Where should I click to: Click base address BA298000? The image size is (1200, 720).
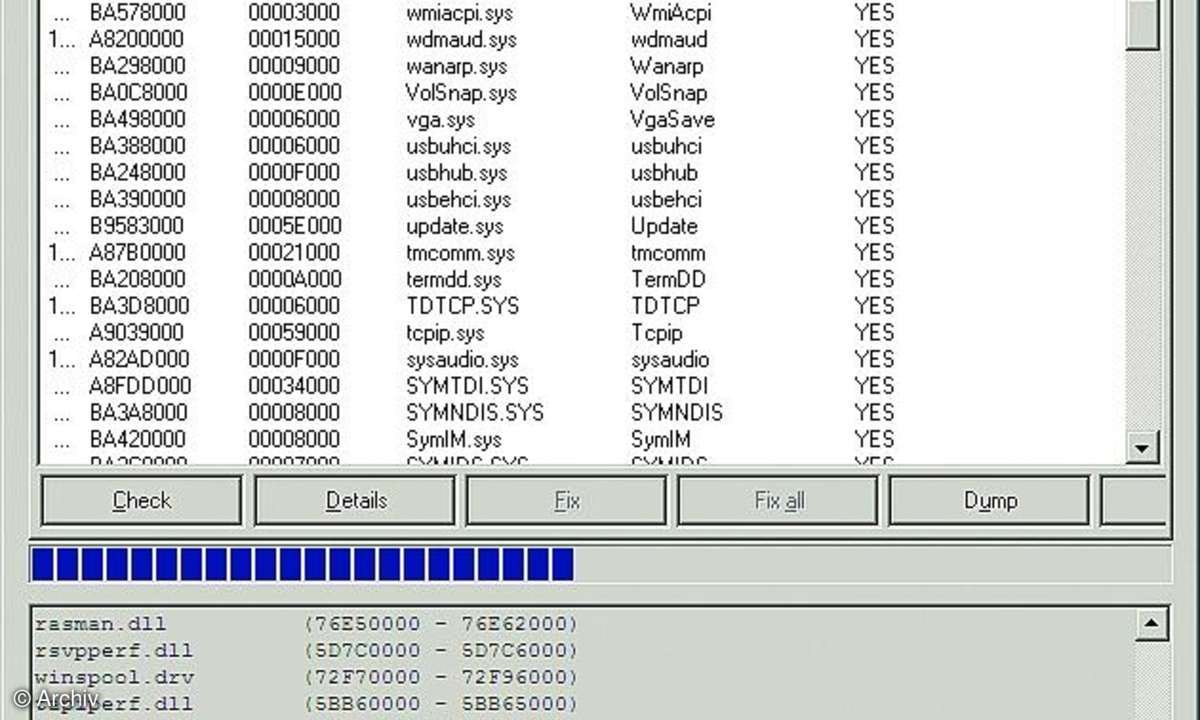(x=137, y=67)
